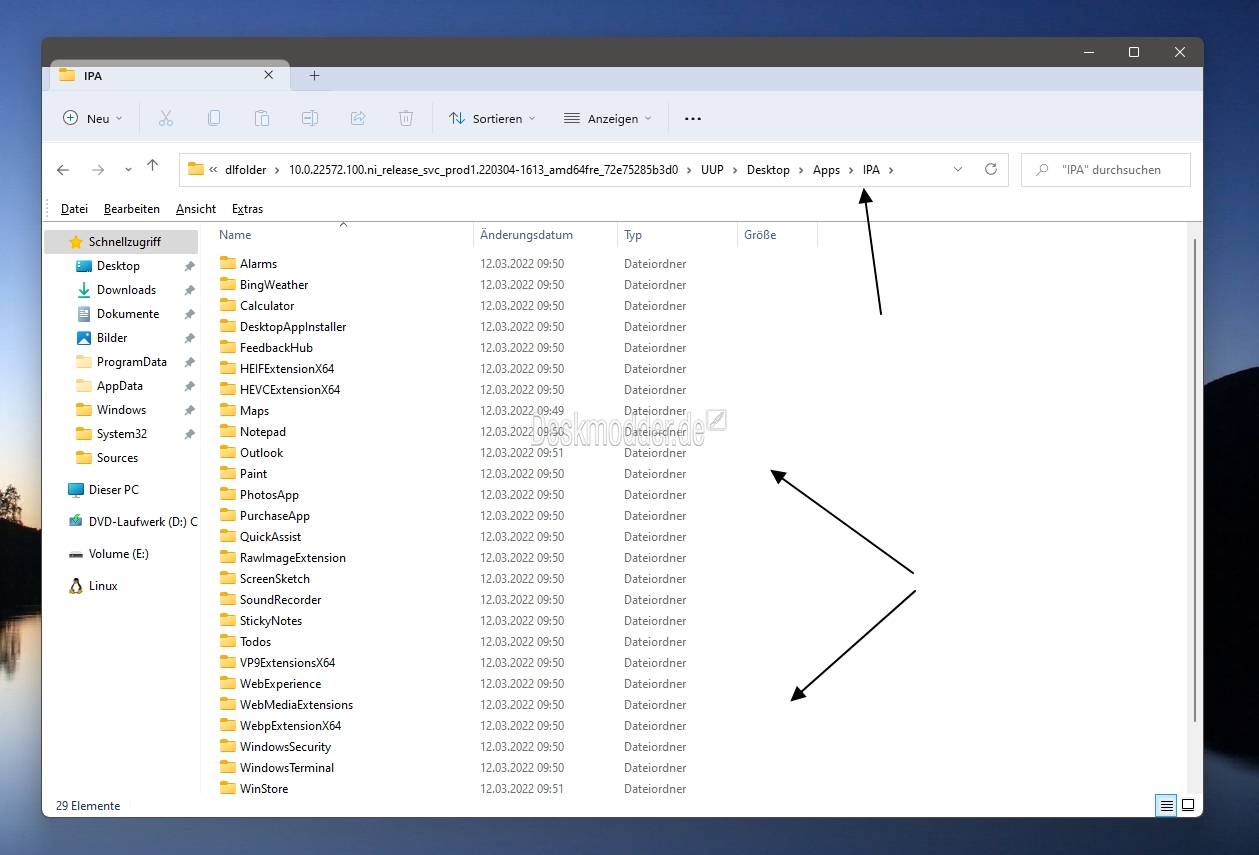The image size is (1259, 855).
Task: Open the Sortieren dropdown
Action: [x=492, y=118]
